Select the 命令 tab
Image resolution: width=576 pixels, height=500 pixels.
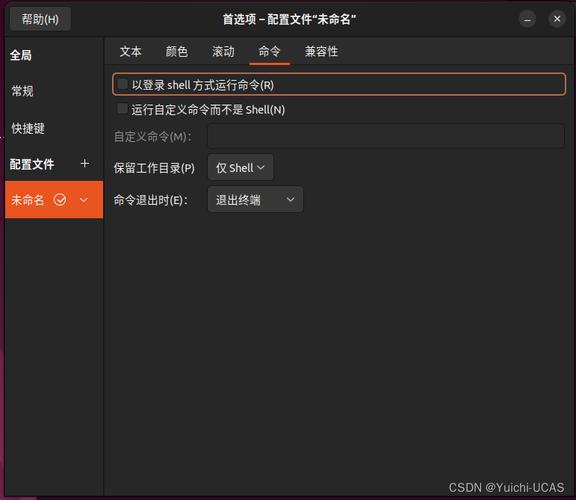coord(269,51)
